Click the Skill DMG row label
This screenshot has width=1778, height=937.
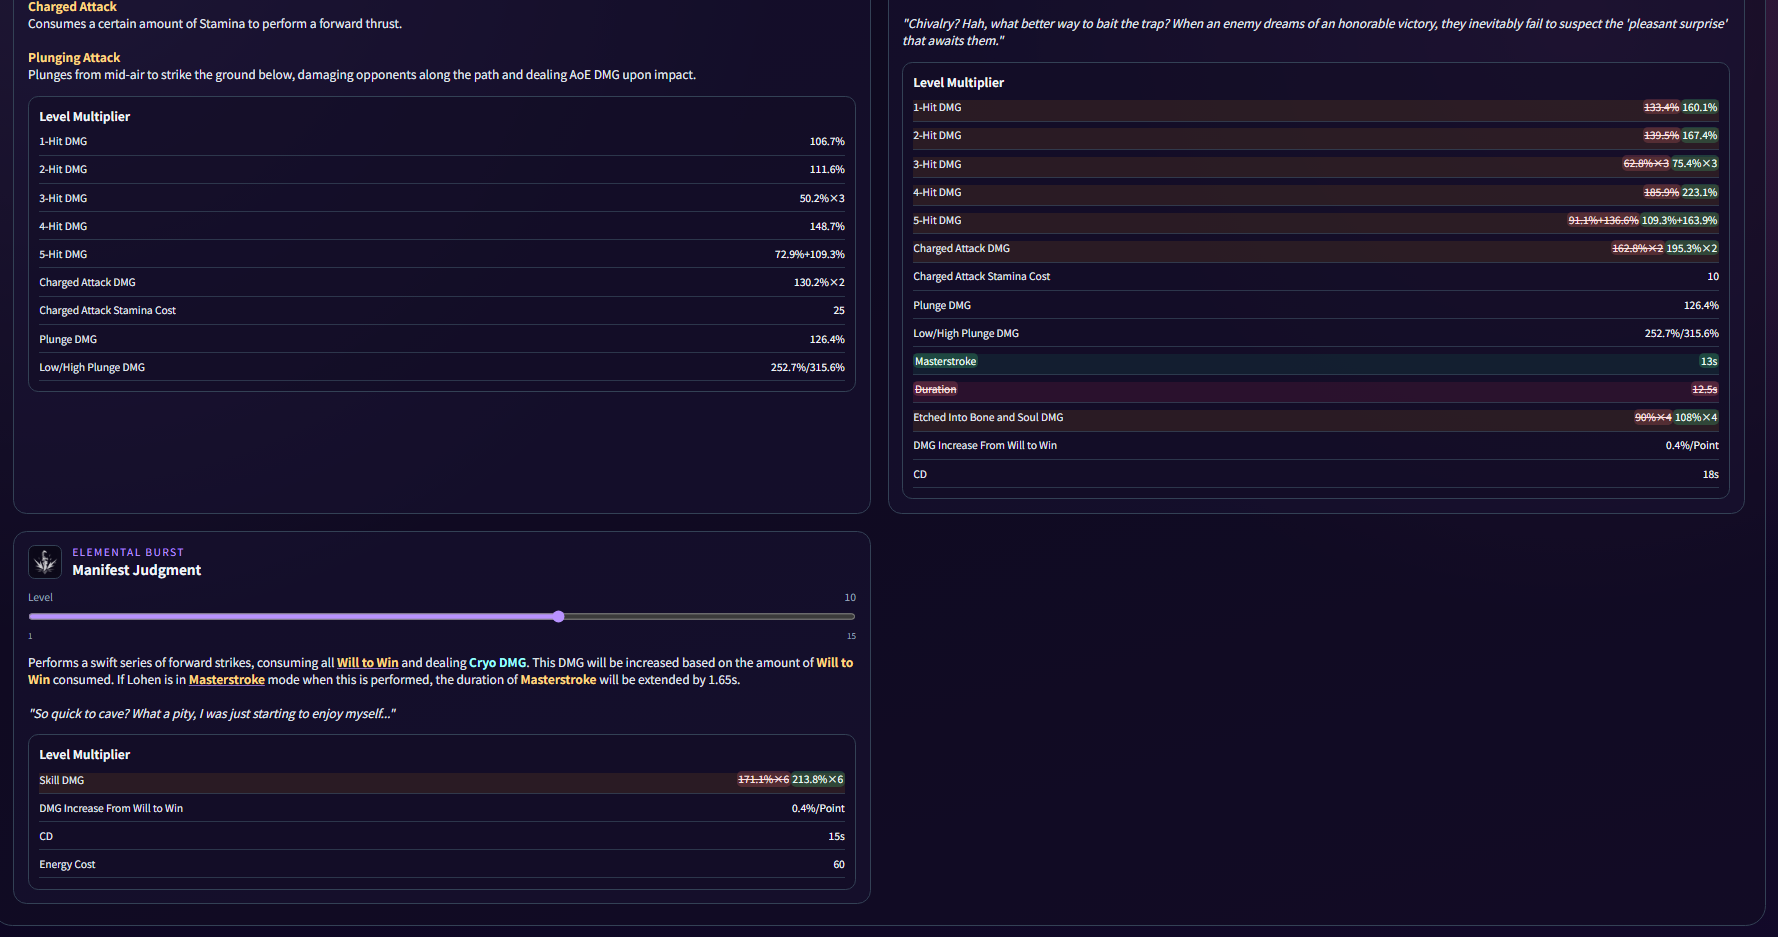tap(61, 780)
